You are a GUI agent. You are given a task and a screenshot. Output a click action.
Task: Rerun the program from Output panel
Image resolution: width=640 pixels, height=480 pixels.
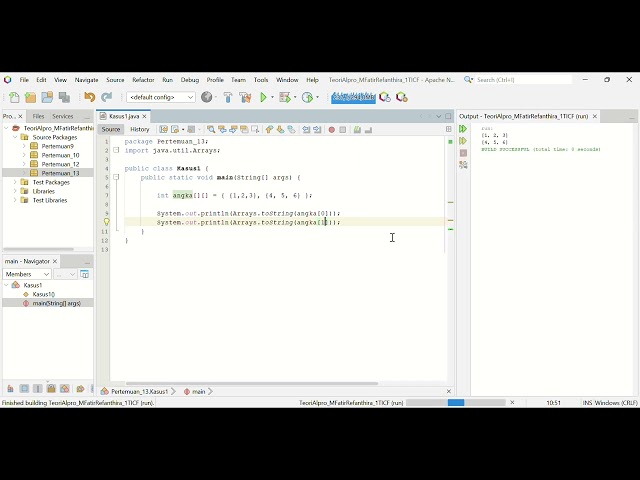tap(463, 129)
